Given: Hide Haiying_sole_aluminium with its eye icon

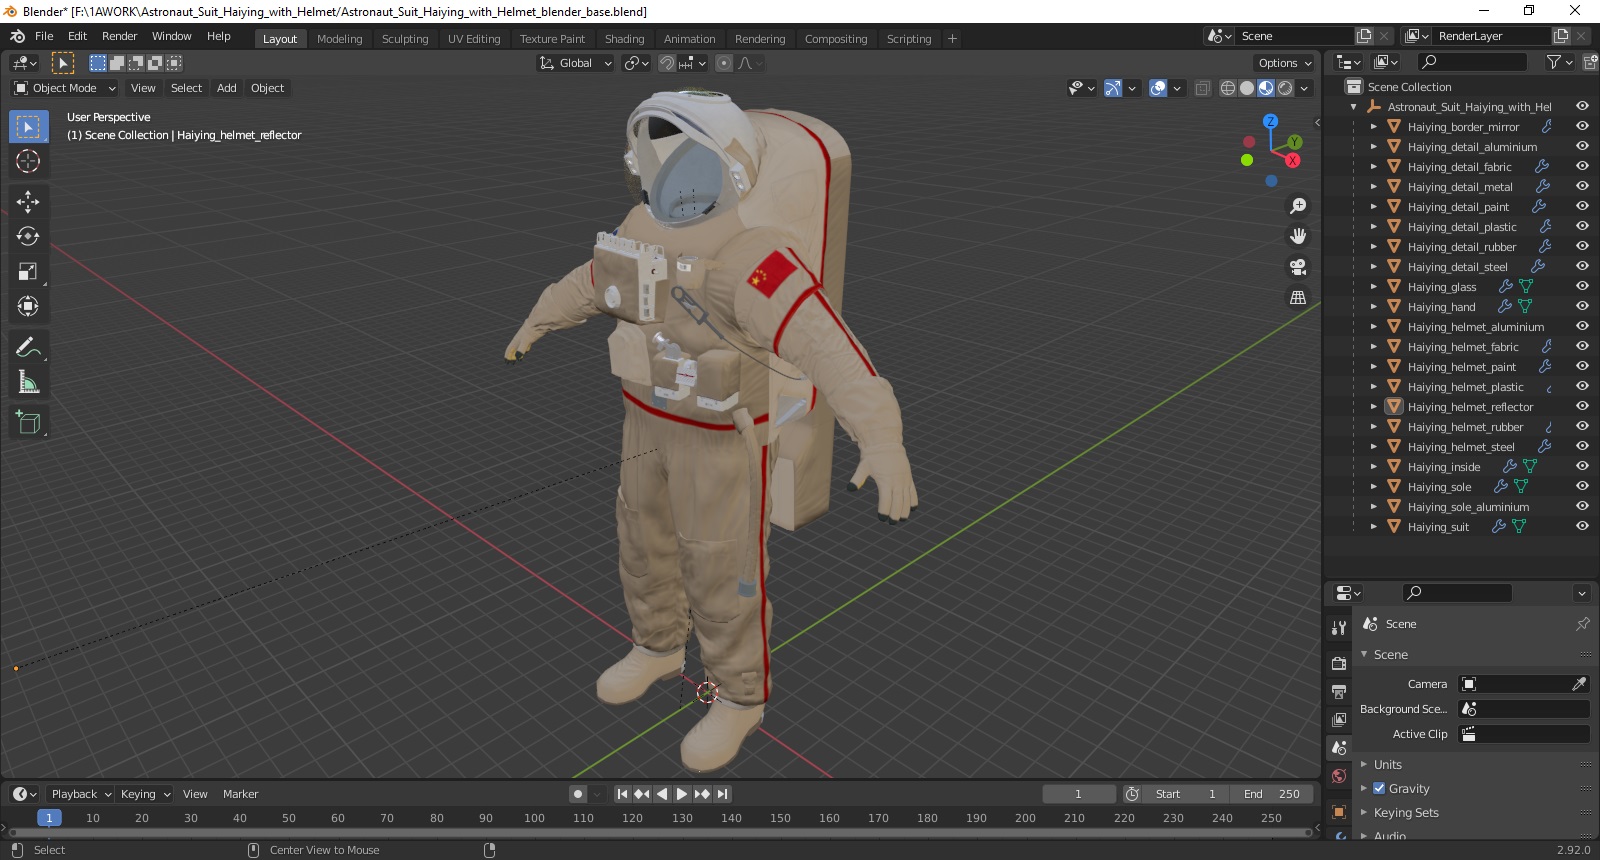Looking at the screenshot, I should coord(1582,506).
